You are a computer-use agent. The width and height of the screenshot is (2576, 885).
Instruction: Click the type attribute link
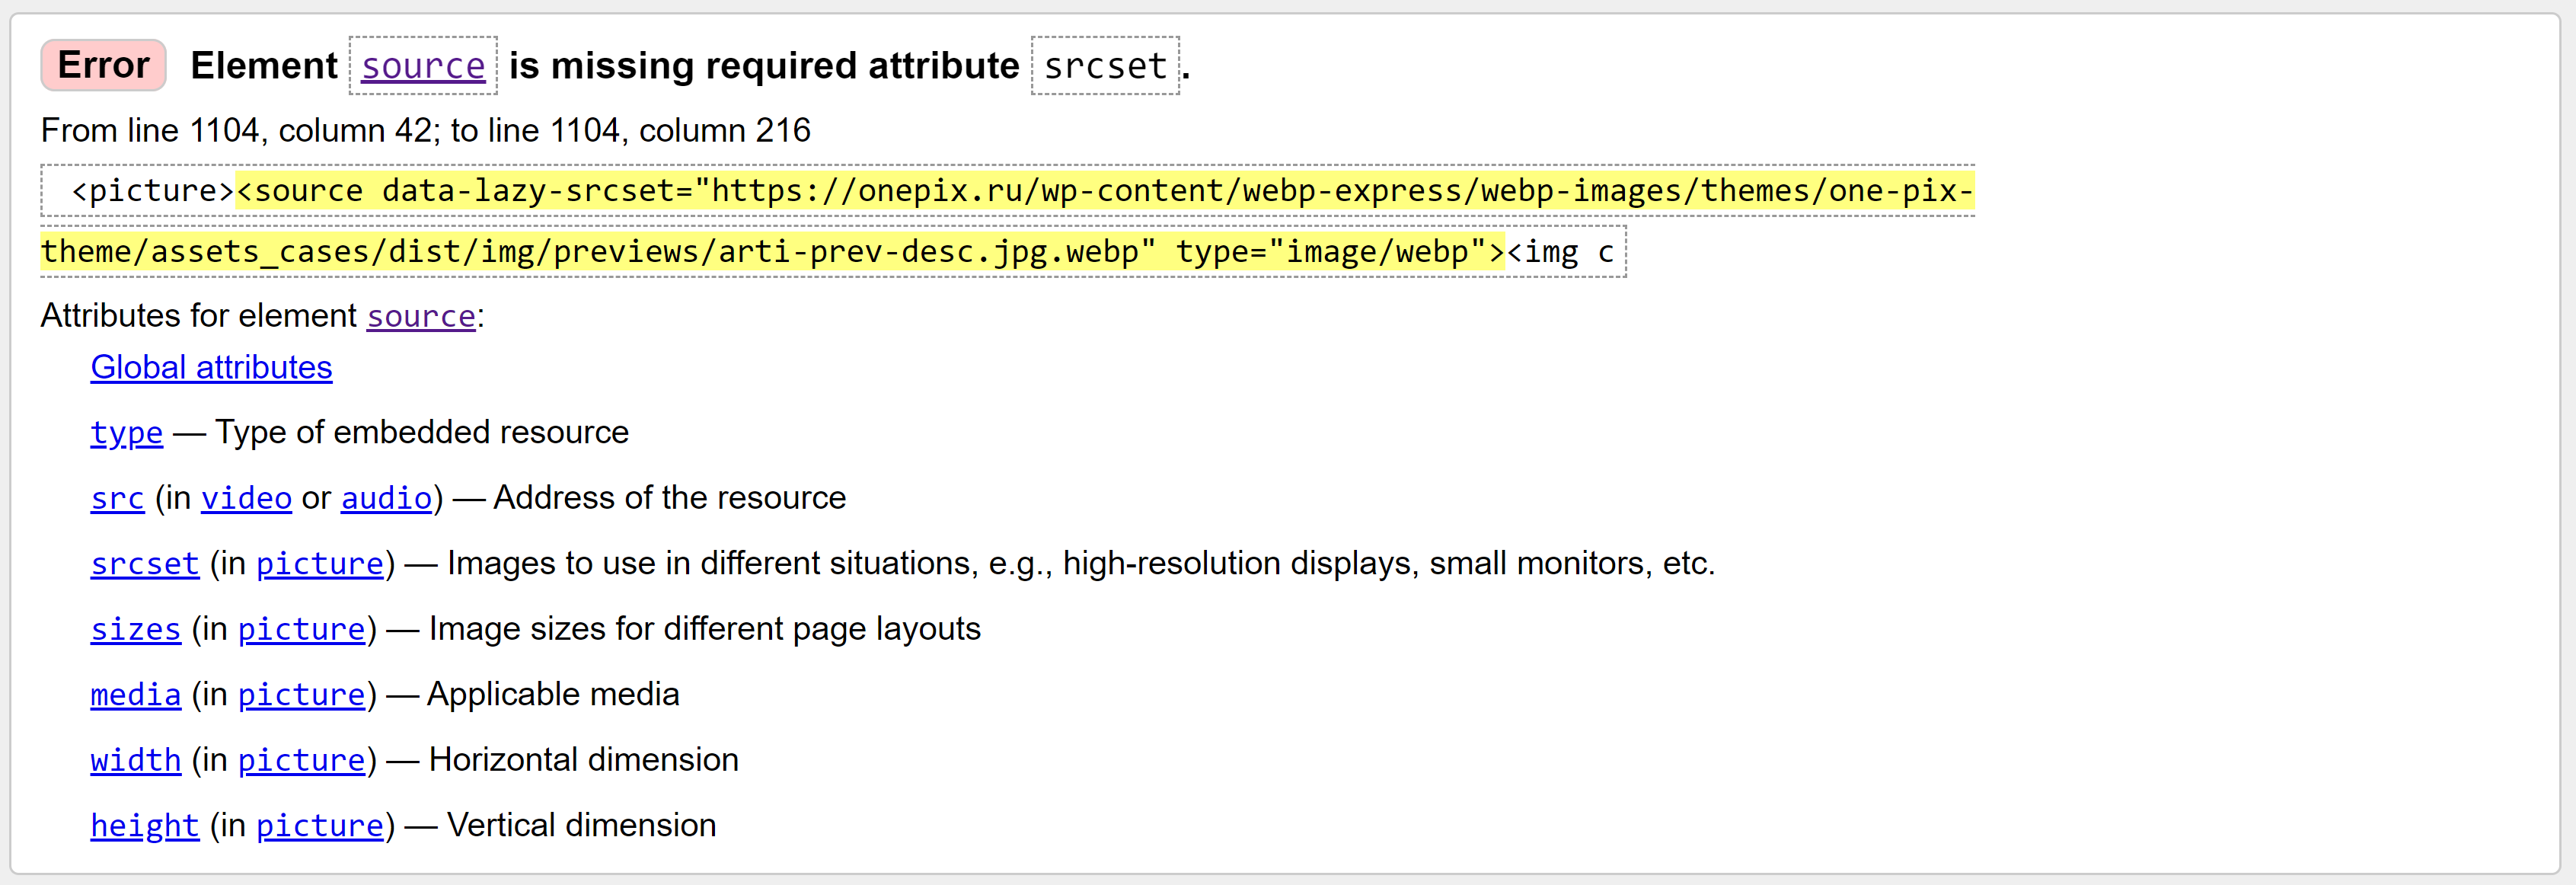126,433
